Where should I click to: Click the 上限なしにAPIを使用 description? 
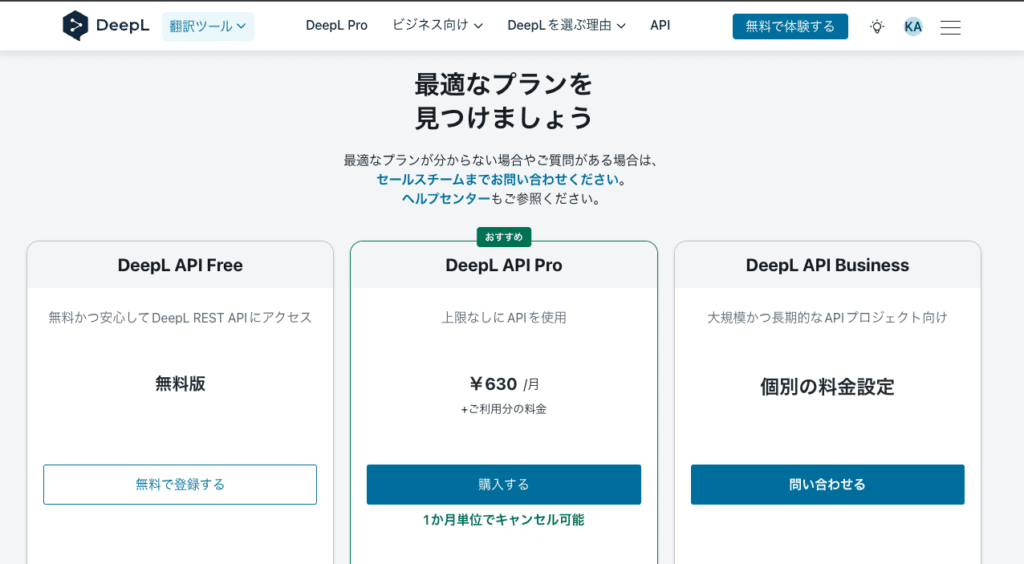pos(504,318)
